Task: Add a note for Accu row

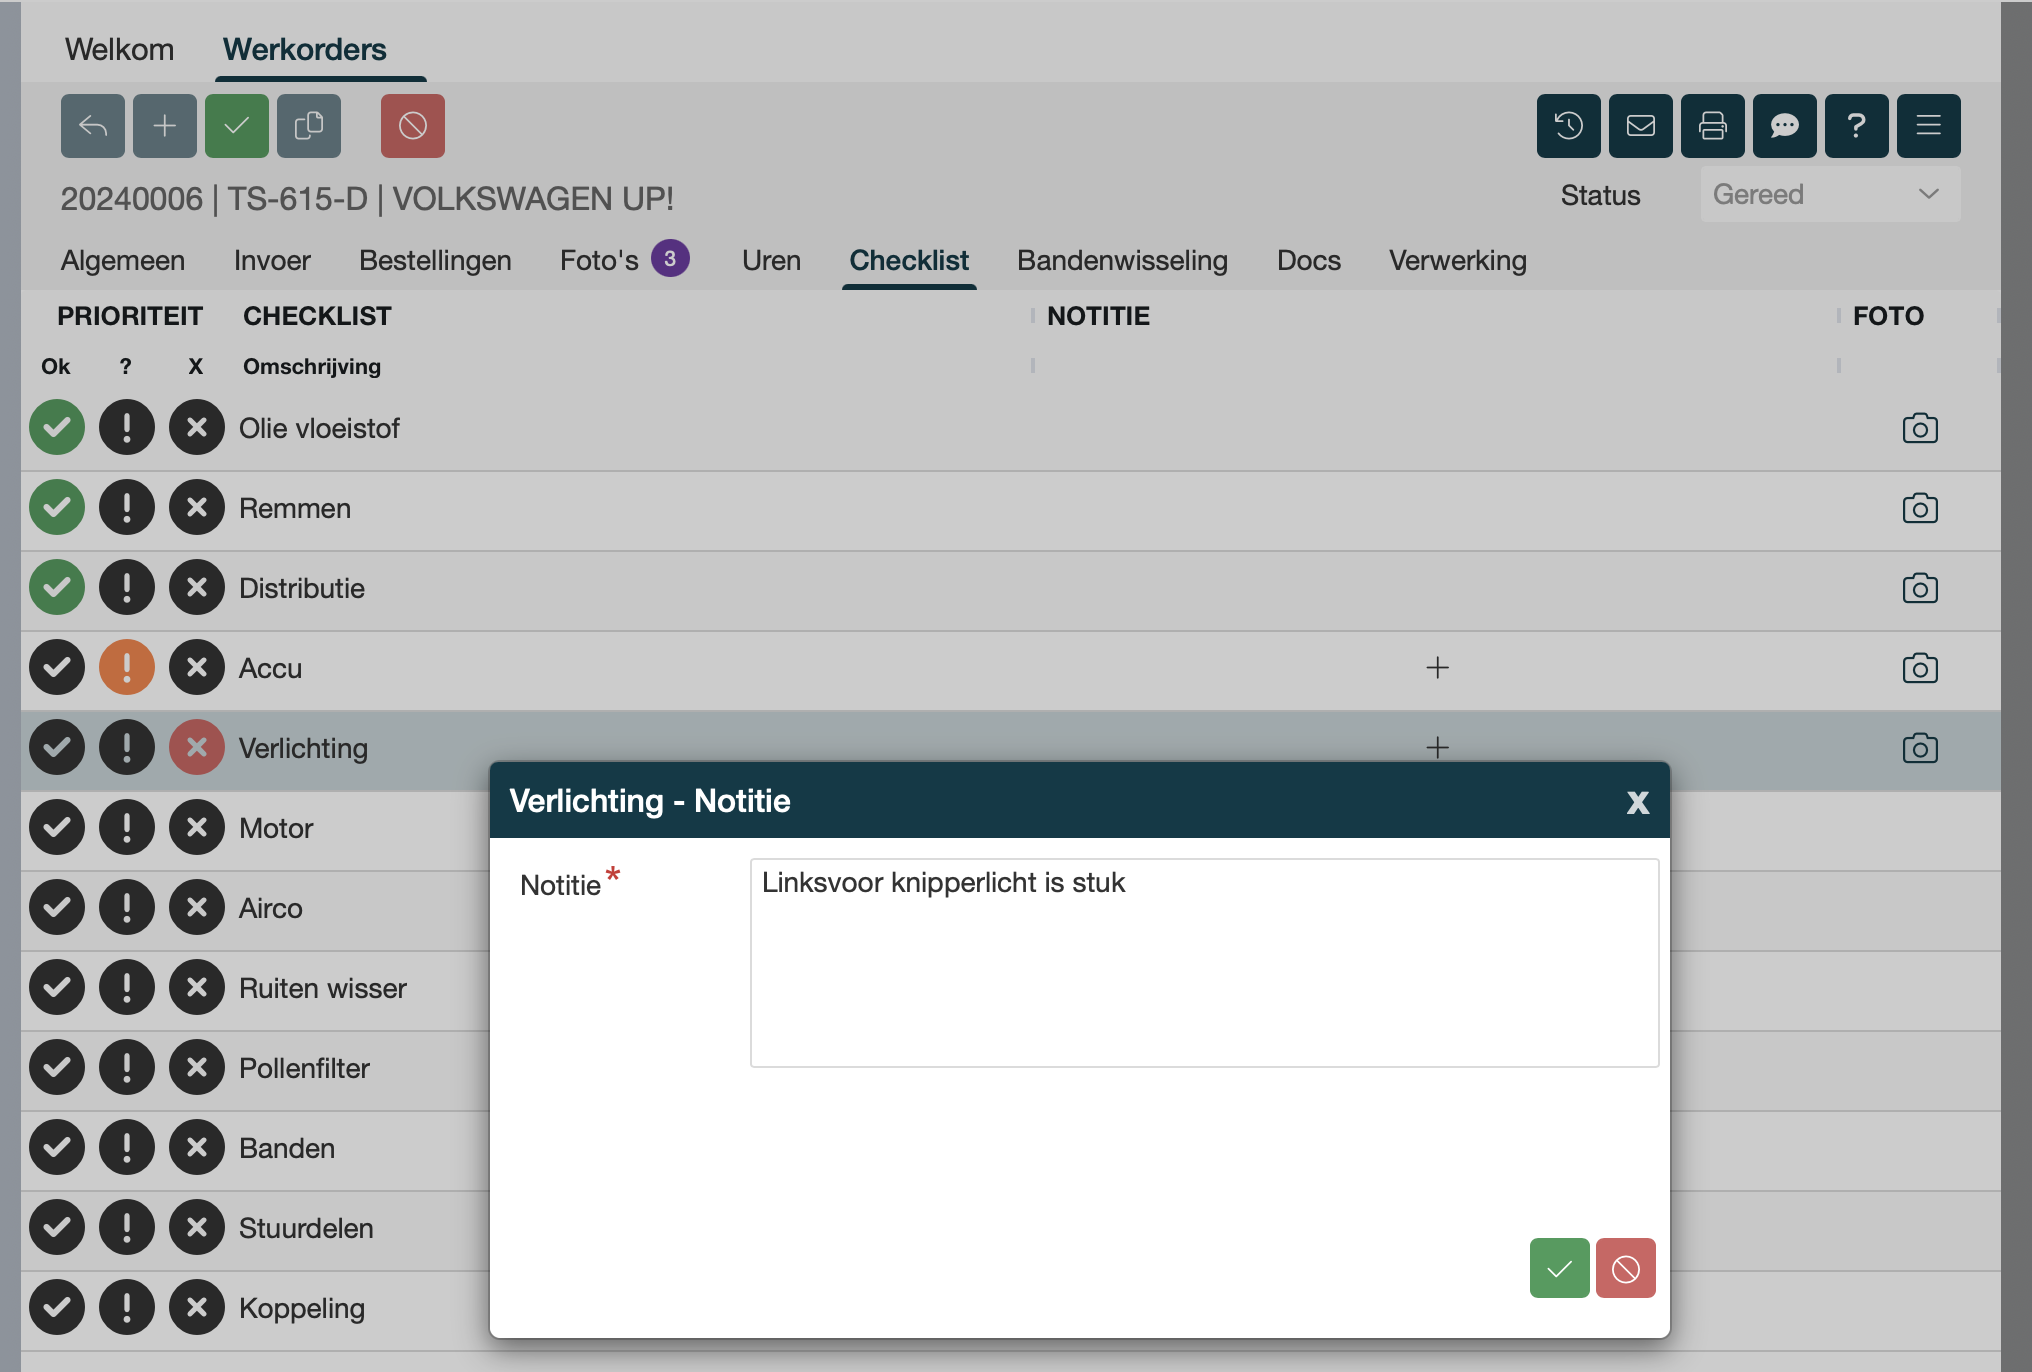Action: click(x=1437, y=668)
